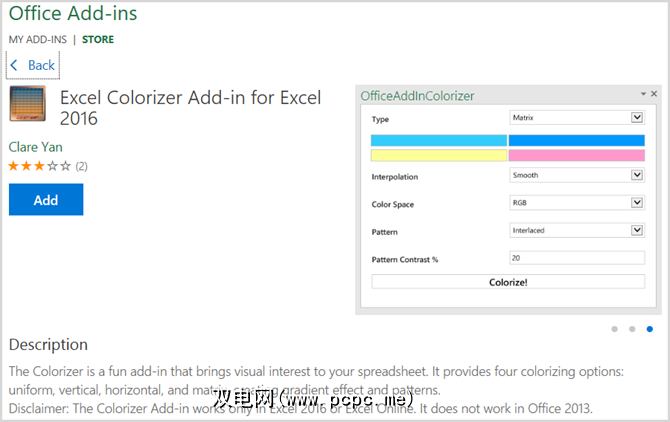Pick the cyan color swatch
The height and width of the screenshot is (422, 670).
click(x=439, y=141)
